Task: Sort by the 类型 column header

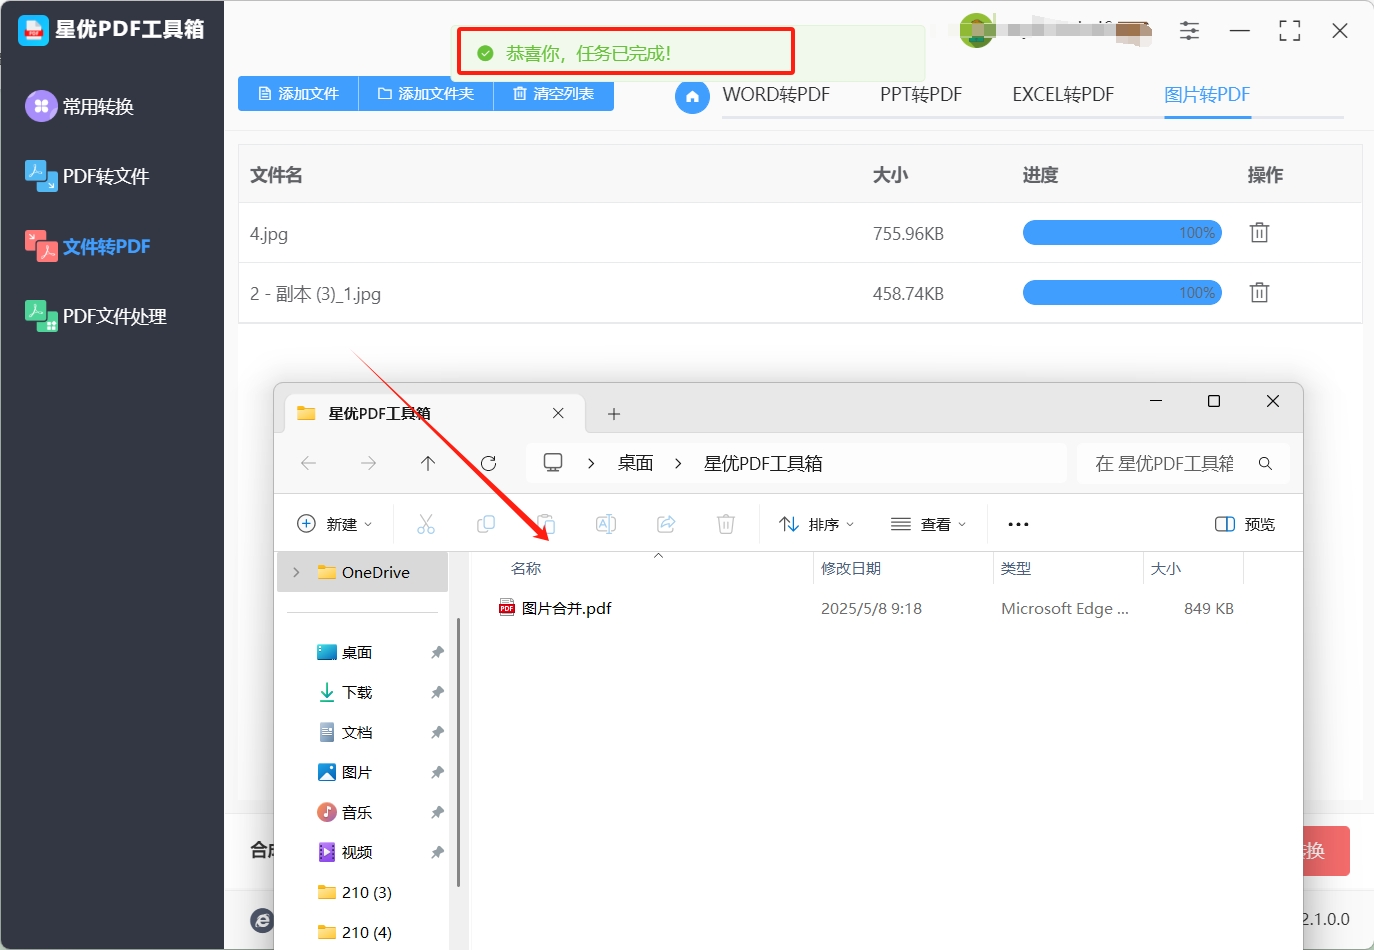Action: (1016, 568)
